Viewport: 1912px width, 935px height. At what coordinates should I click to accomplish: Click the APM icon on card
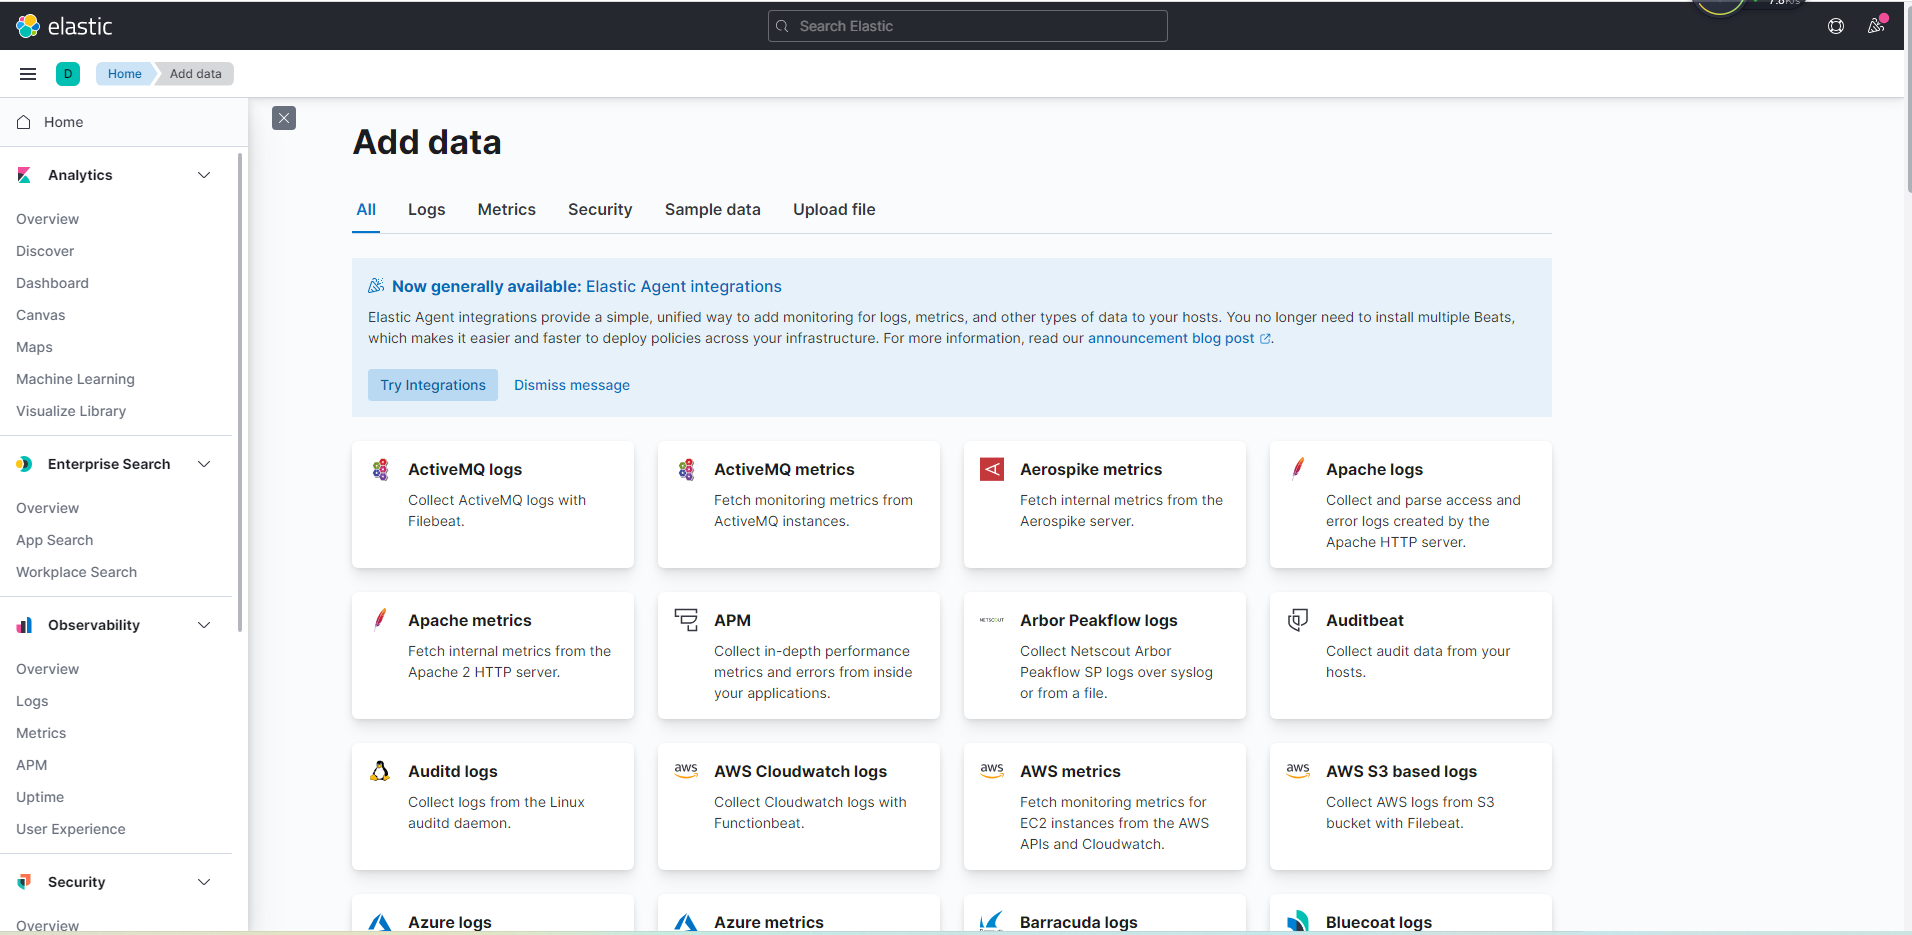pyautogui.click(x=686, y=620)
